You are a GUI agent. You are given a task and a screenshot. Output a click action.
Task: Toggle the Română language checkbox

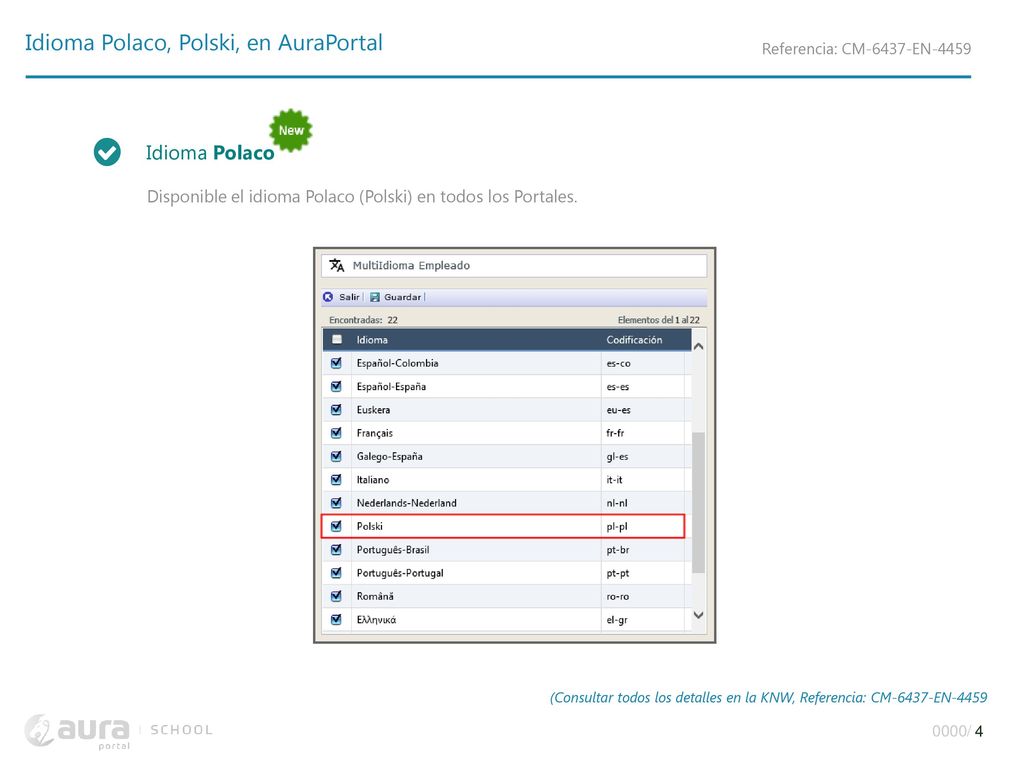point(336,596)
